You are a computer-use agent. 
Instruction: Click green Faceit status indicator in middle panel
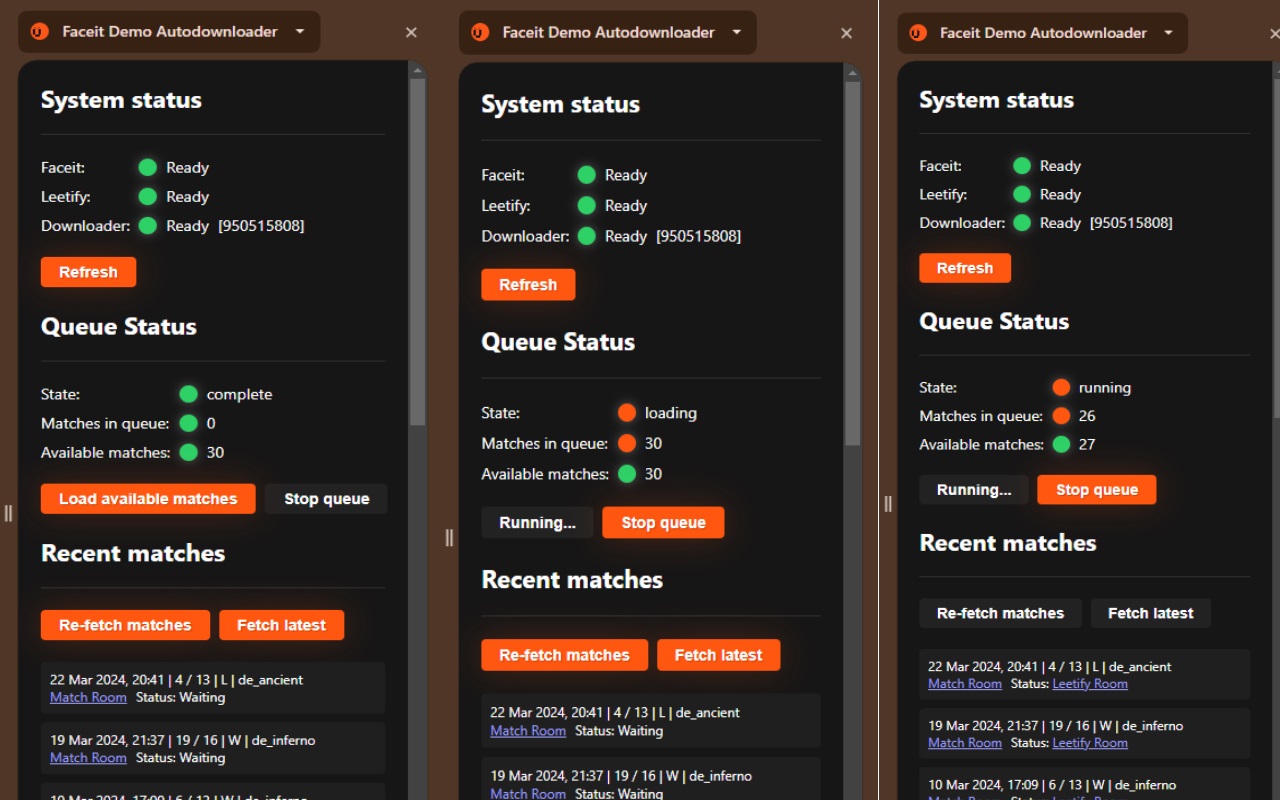(587, 175)
